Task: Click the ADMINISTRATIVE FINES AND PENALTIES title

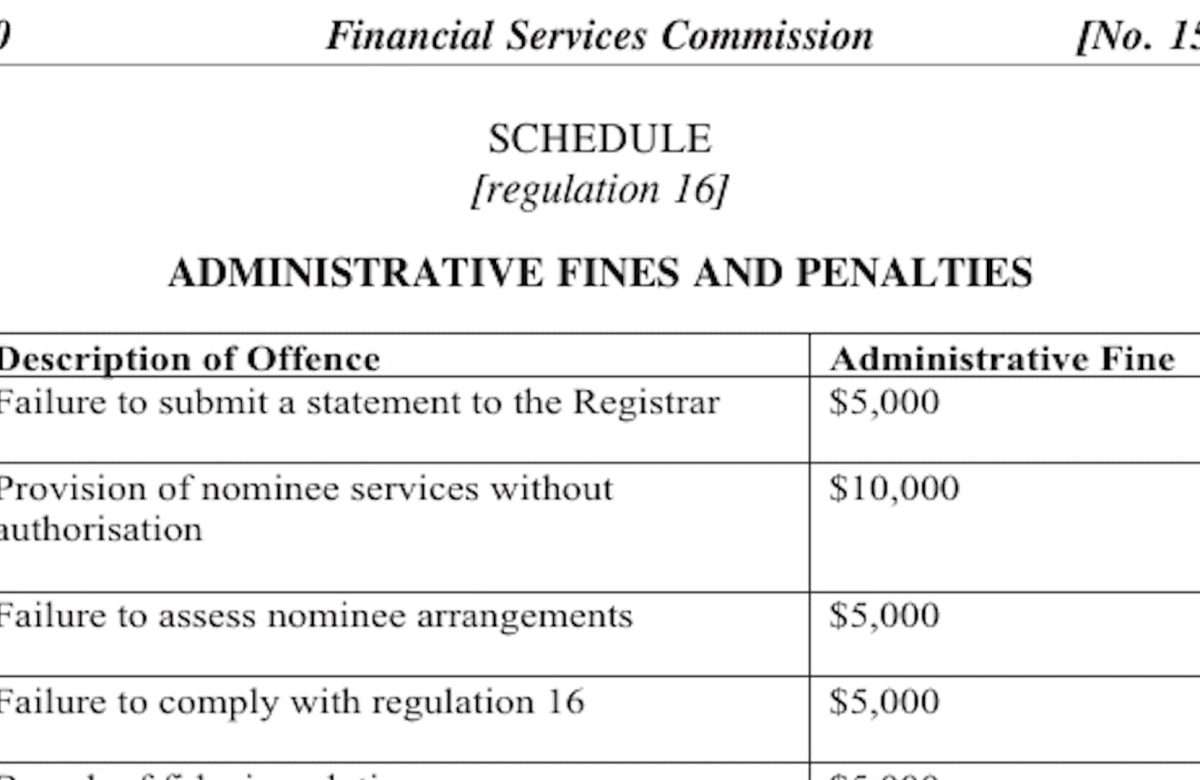Action: 600,272
